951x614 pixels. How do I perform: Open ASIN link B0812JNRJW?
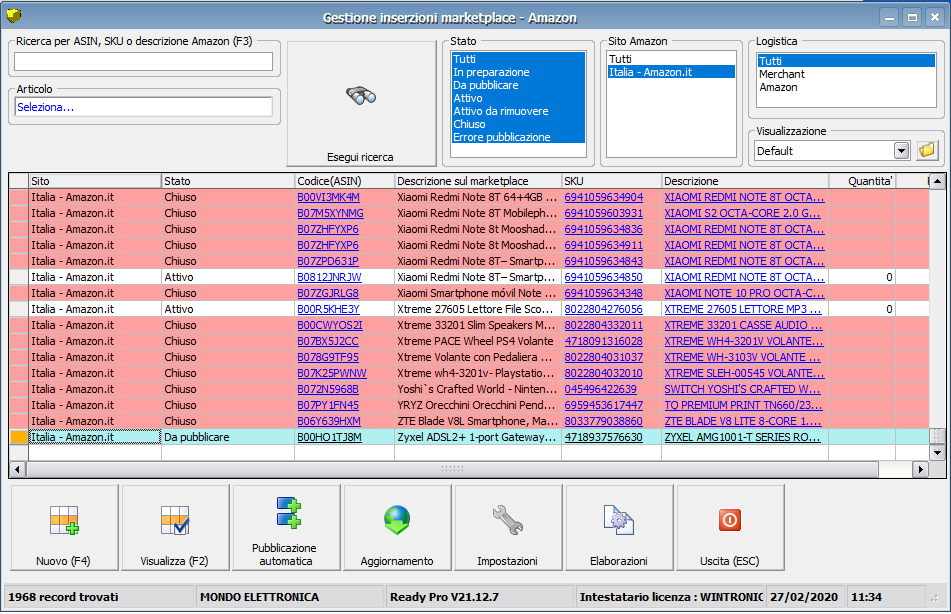pyautogui.click(x=329, y=277)
